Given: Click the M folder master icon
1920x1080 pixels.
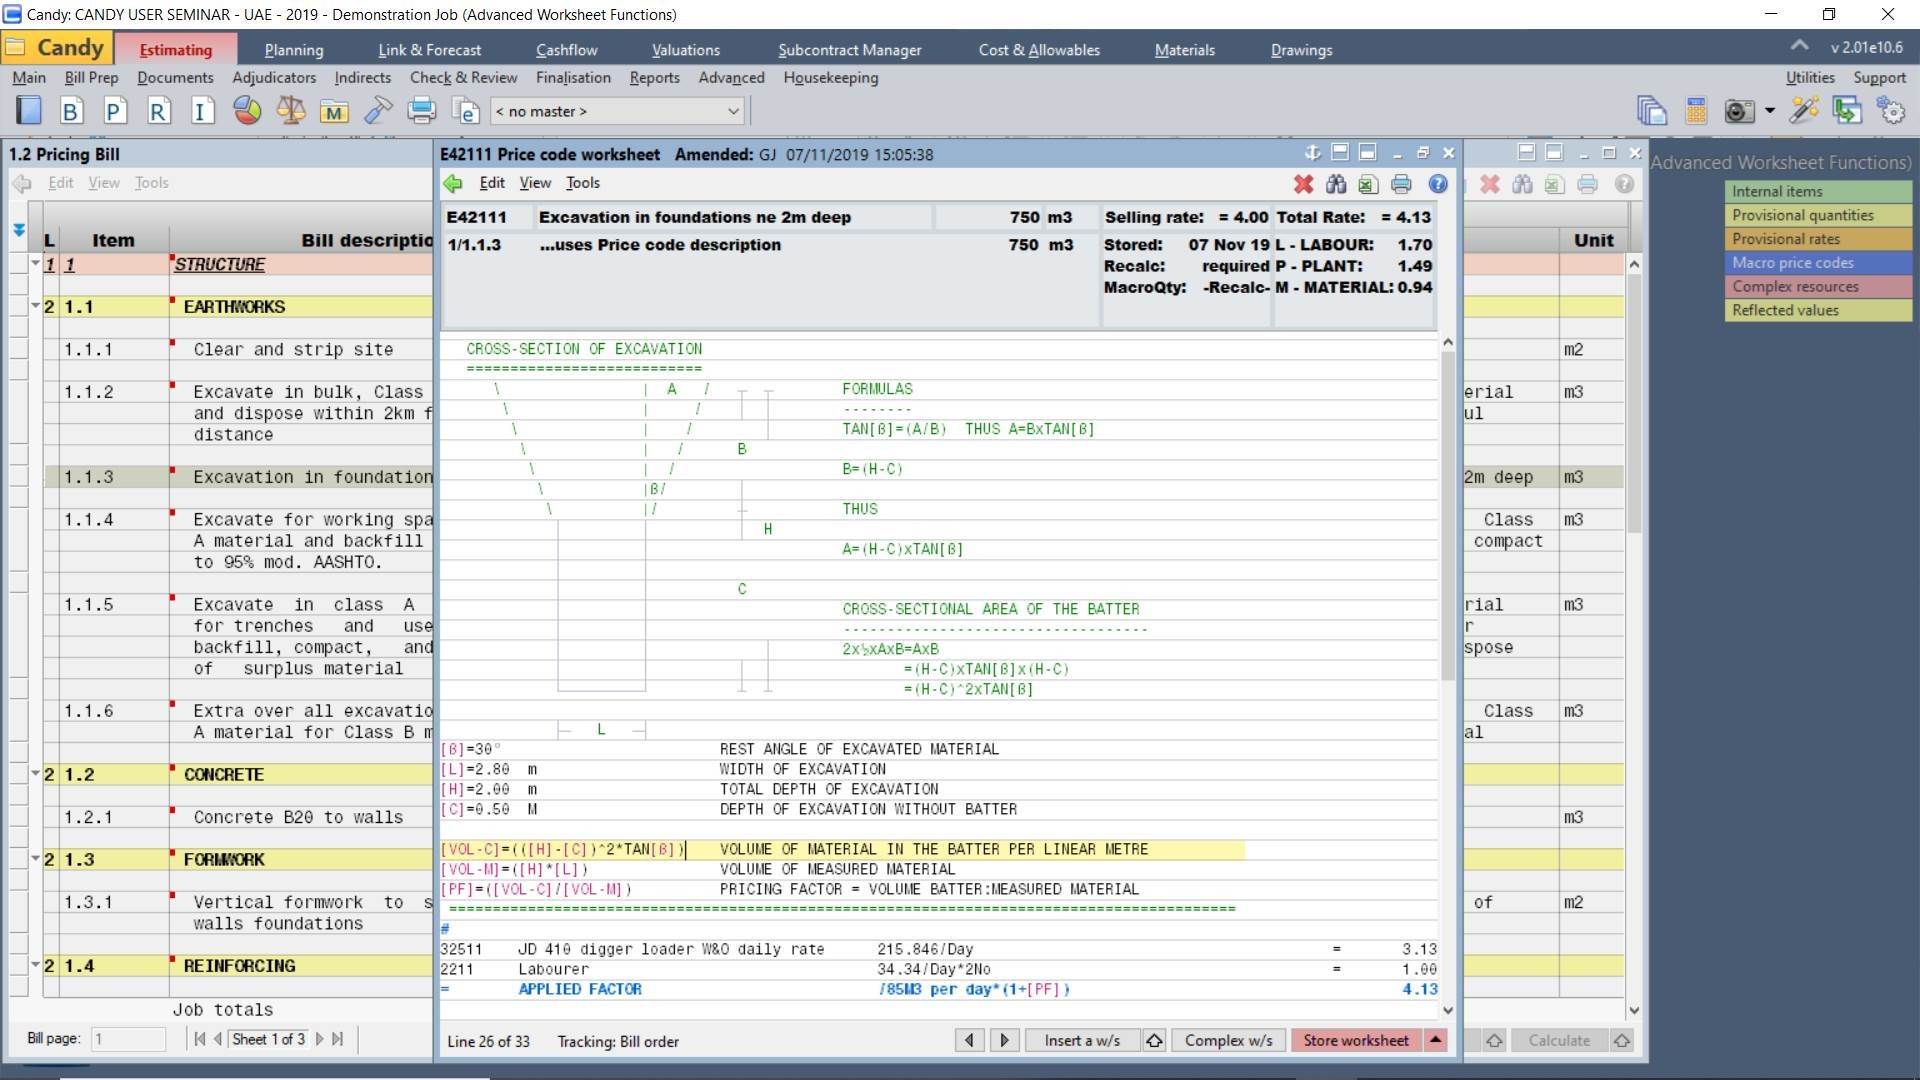Looking at the screenshot, I should coord(334,111).
